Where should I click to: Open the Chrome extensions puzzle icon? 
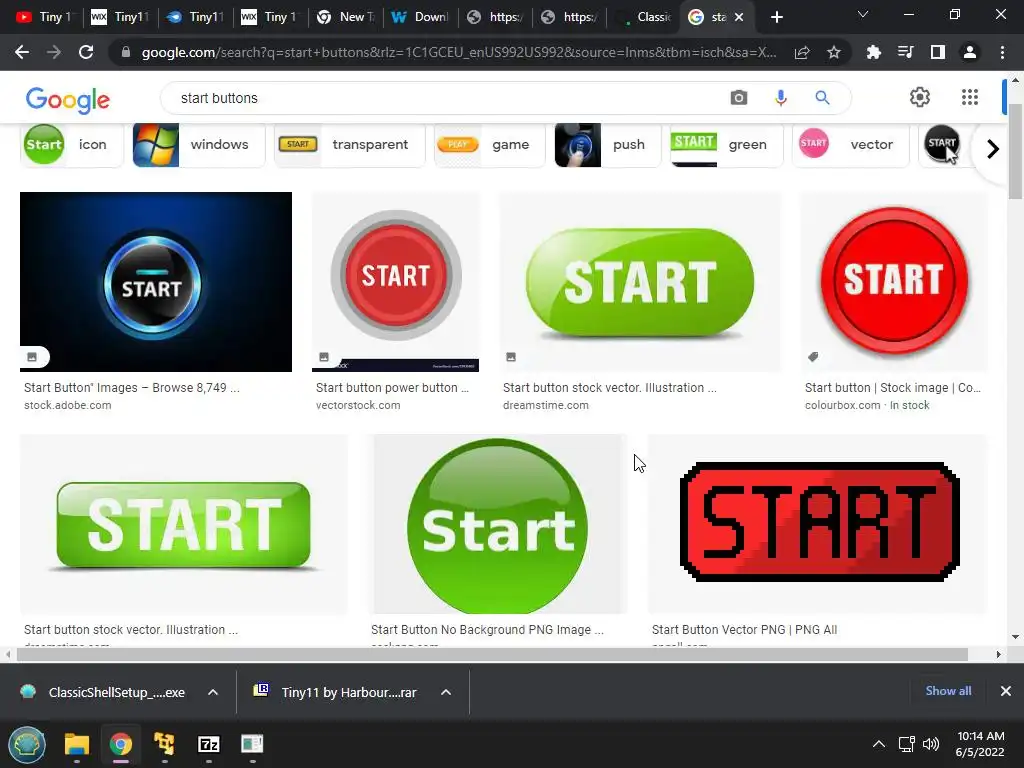(874, 53)
